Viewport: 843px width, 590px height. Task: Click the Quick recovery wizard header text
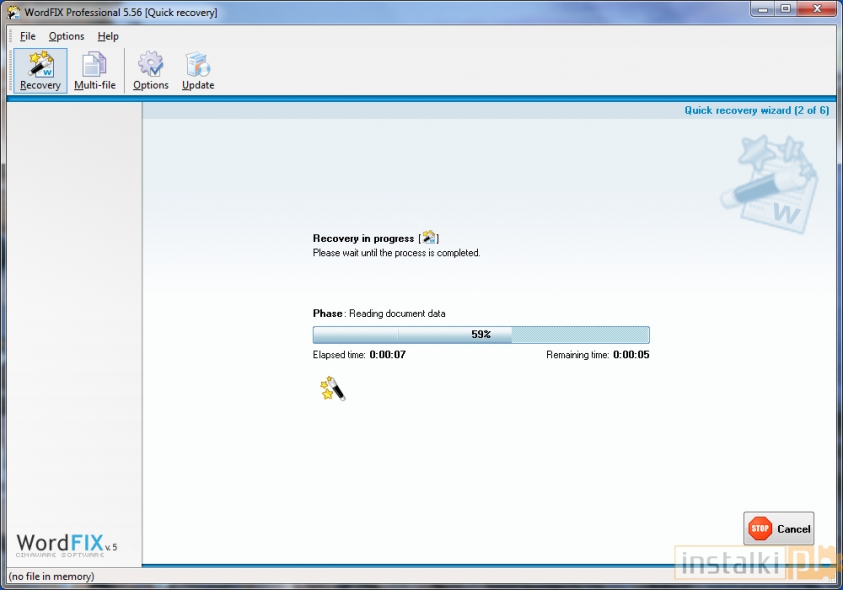click(x=756, y=110)
